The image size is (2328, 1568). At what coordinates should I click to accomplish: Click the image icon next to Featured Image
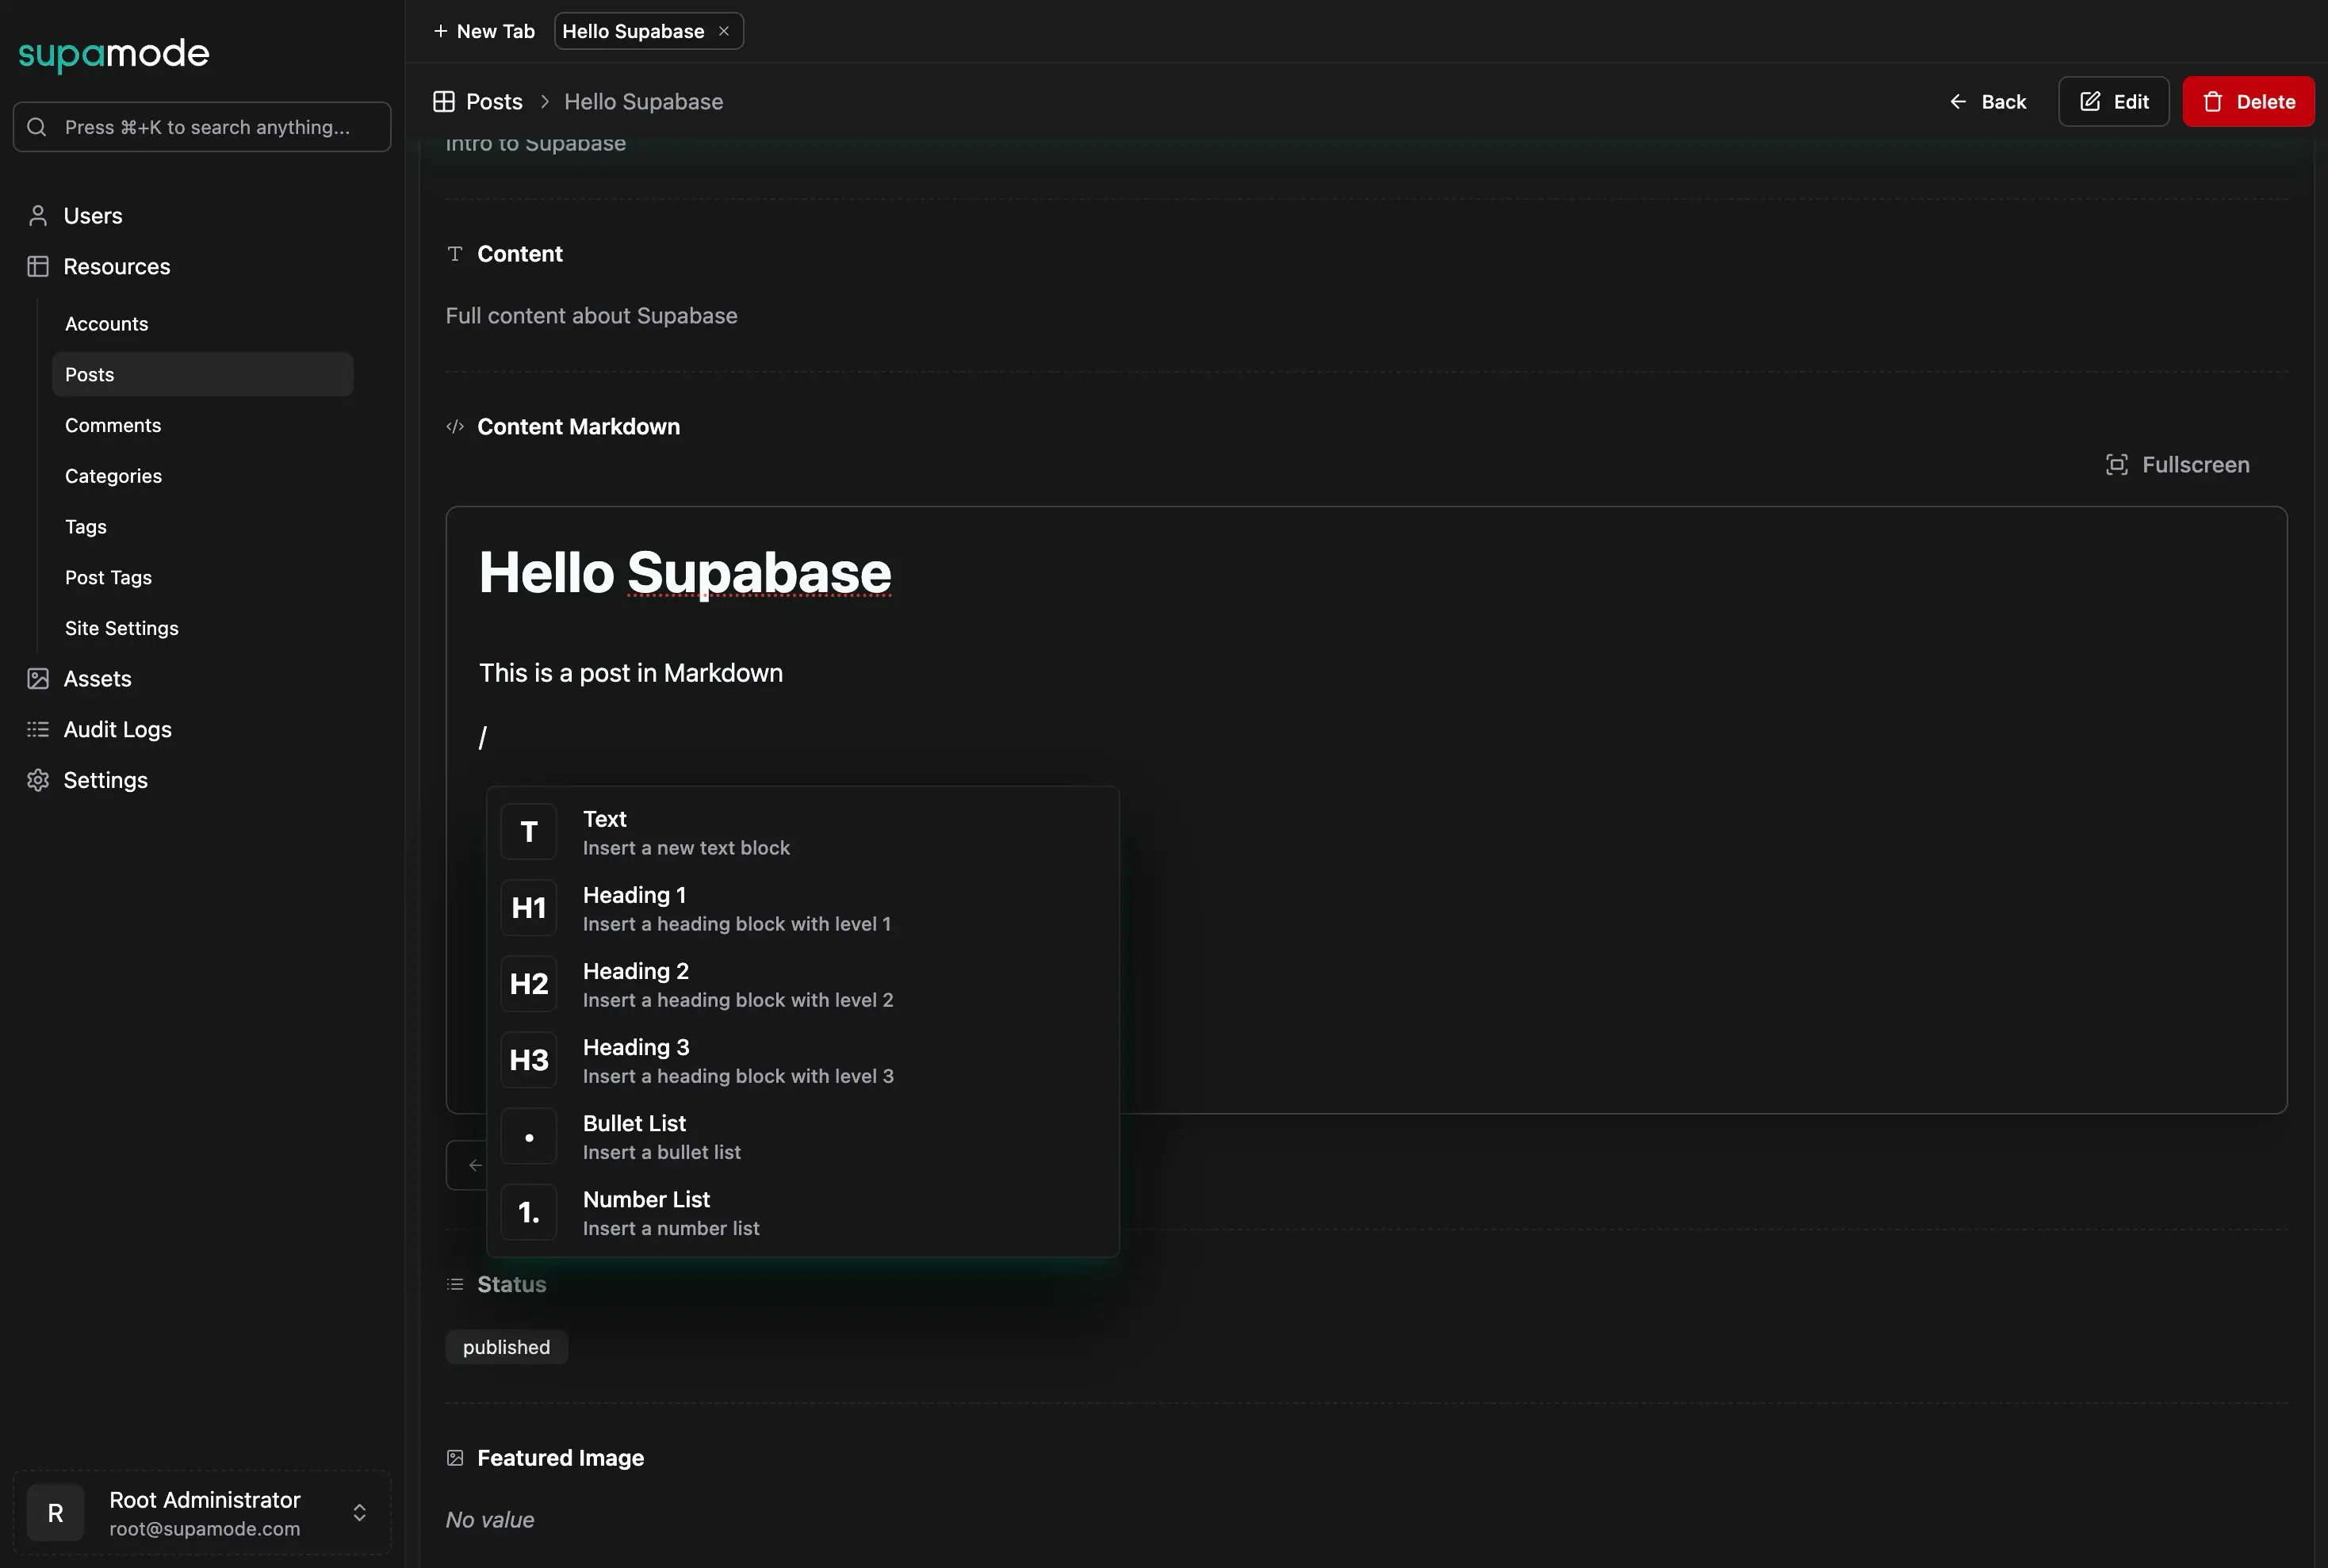[x=455, y=1457]
